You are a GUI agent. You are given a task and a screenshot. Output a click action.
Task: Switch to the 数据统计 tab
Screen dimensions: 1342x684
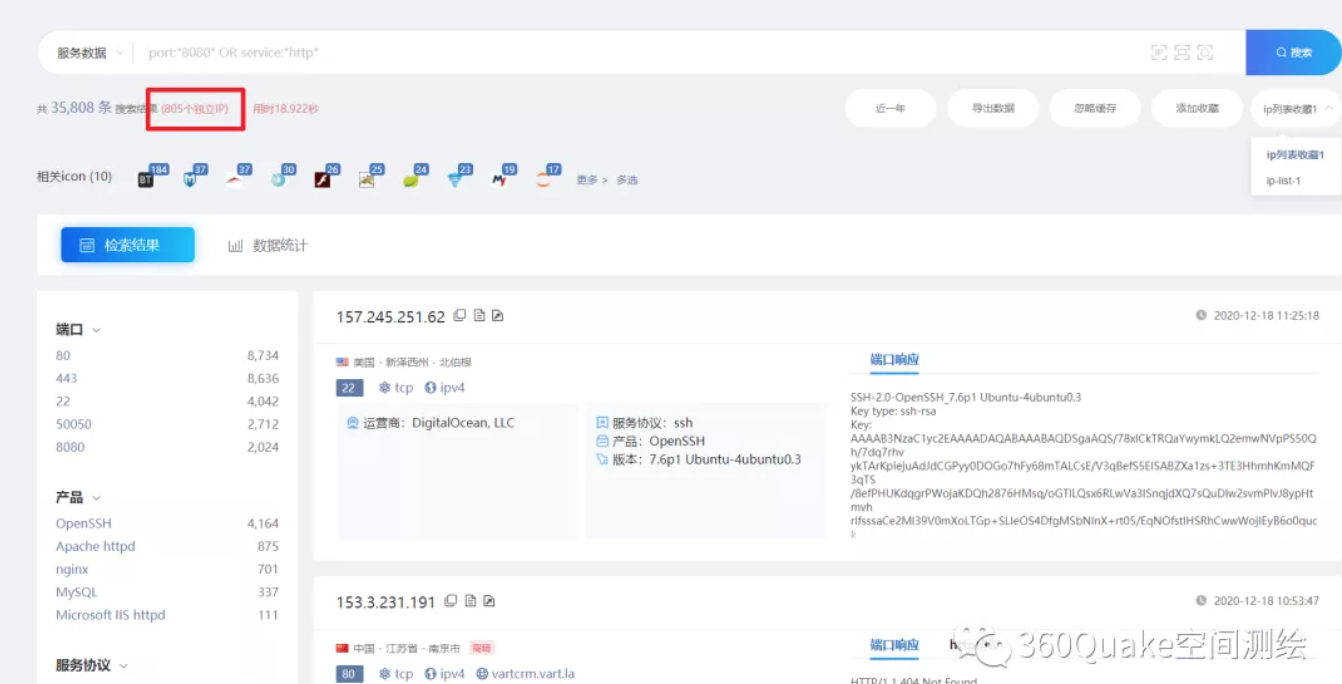coord(268,245)
